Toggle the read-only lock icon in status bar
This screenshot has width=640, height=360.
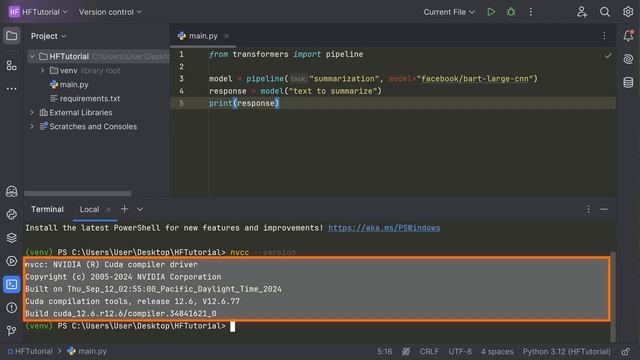pyautogui.click(x=625, y=351)
